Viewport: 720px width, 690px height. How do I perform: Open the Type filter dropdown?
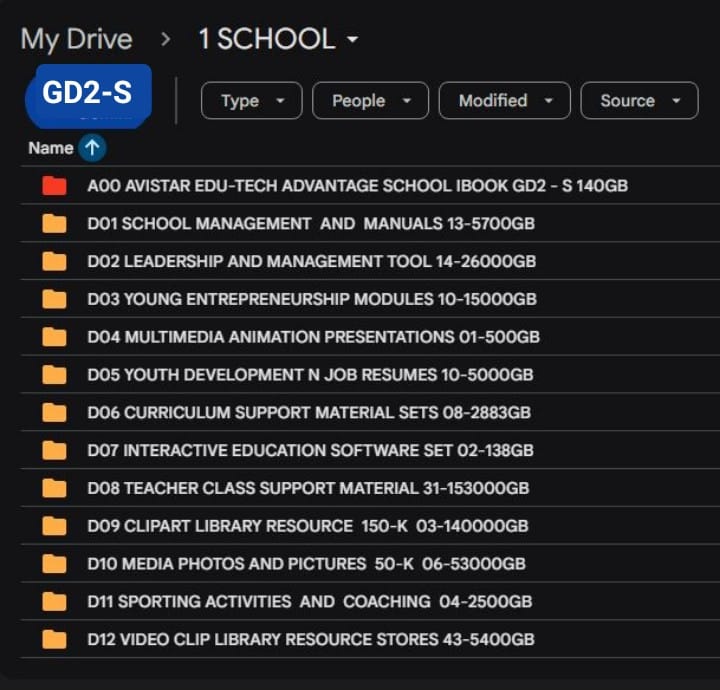pyautogui.click(x=252, y=101)
